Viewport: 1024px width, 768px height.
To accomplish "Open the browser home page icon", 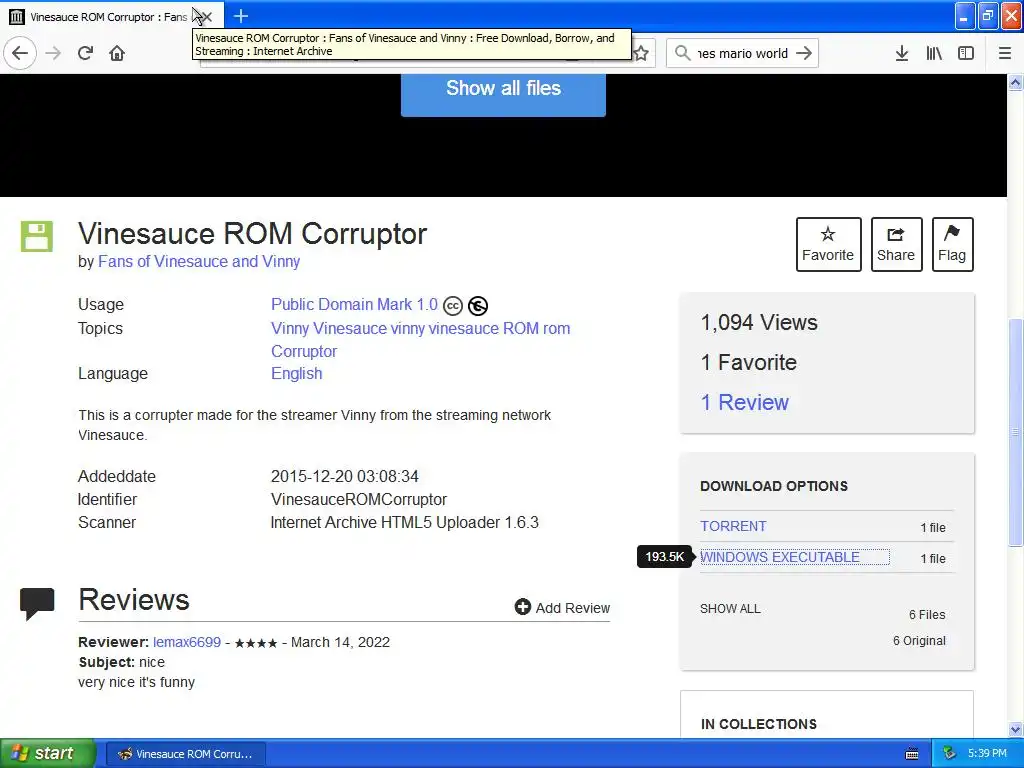I will point(117,53).
